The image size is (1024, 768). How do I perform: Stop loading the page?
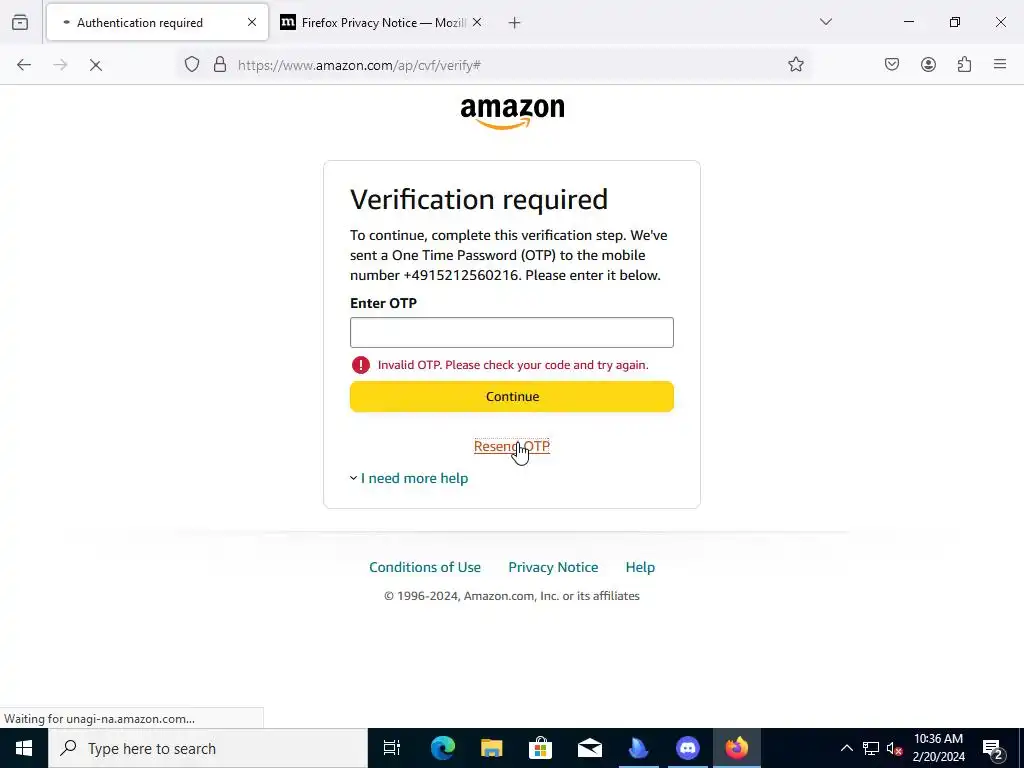point(95,65)
